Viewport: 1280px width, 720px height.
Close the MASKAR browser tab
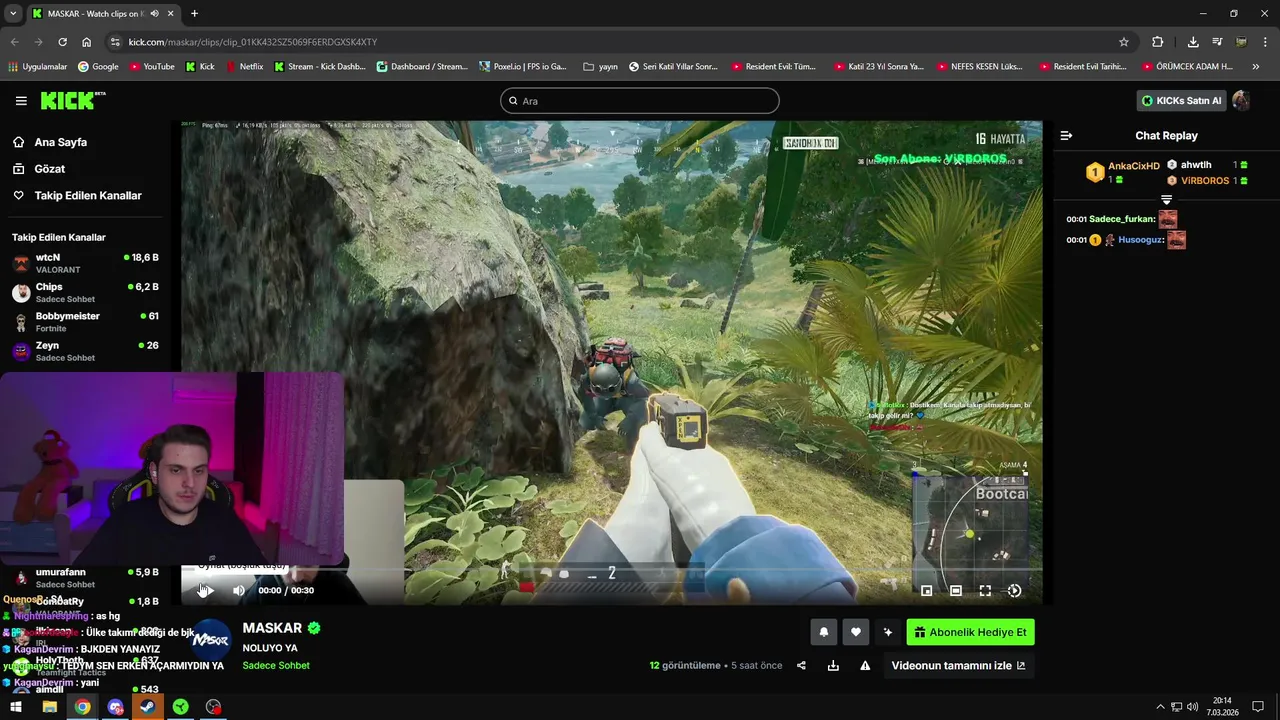(x=170, y=14)
